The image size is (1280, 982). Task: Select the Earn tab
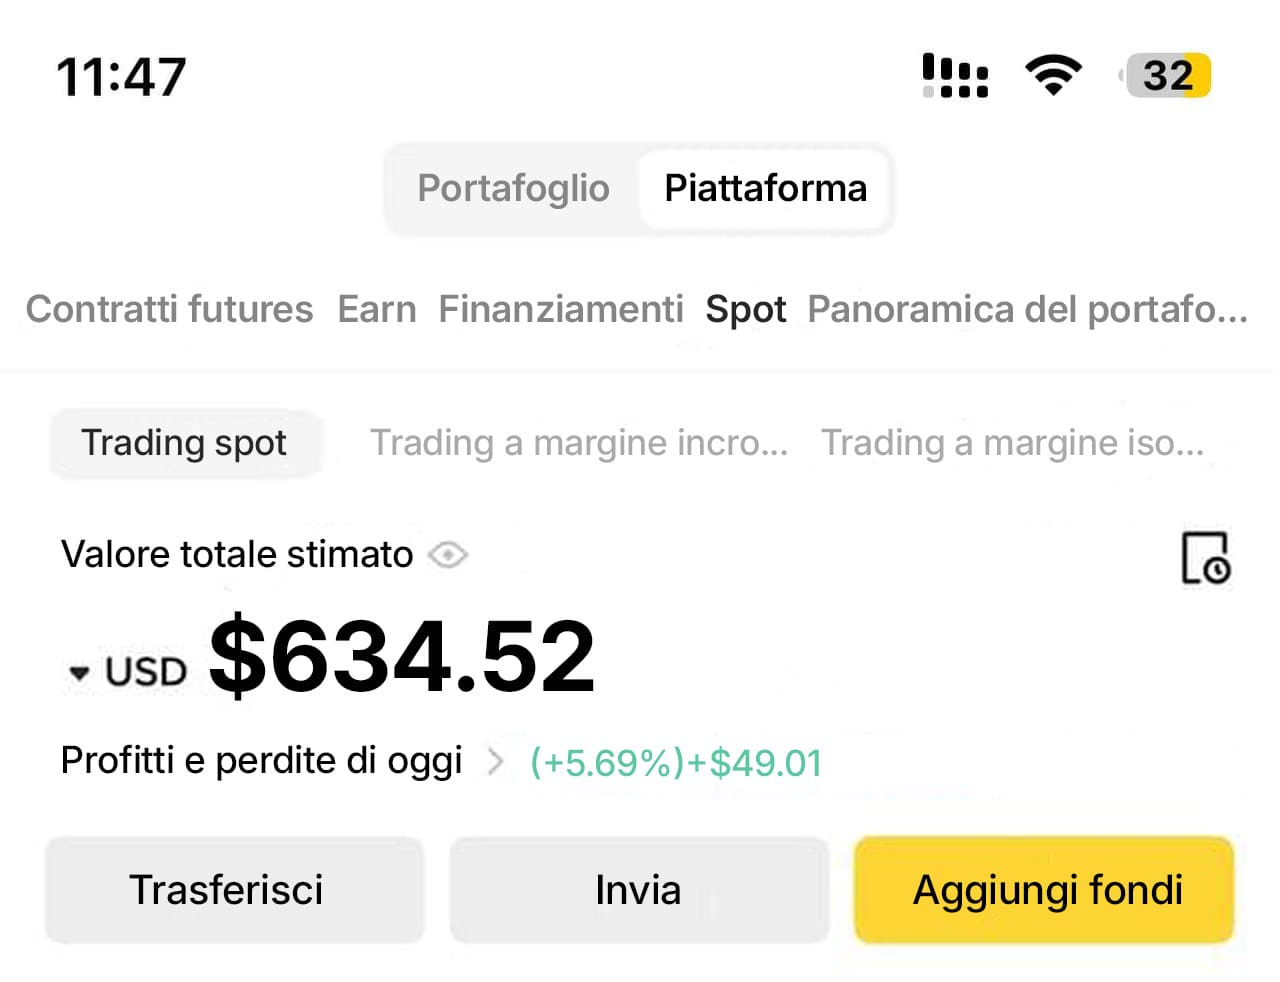click(377, 309)
